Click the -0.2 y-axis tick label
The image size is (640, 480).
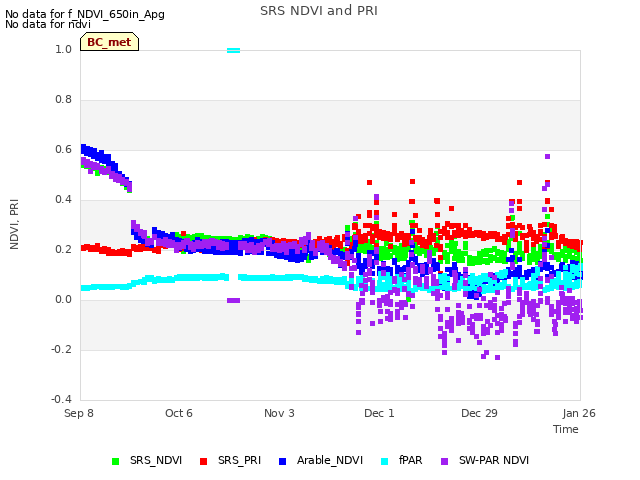click(61, 350)
